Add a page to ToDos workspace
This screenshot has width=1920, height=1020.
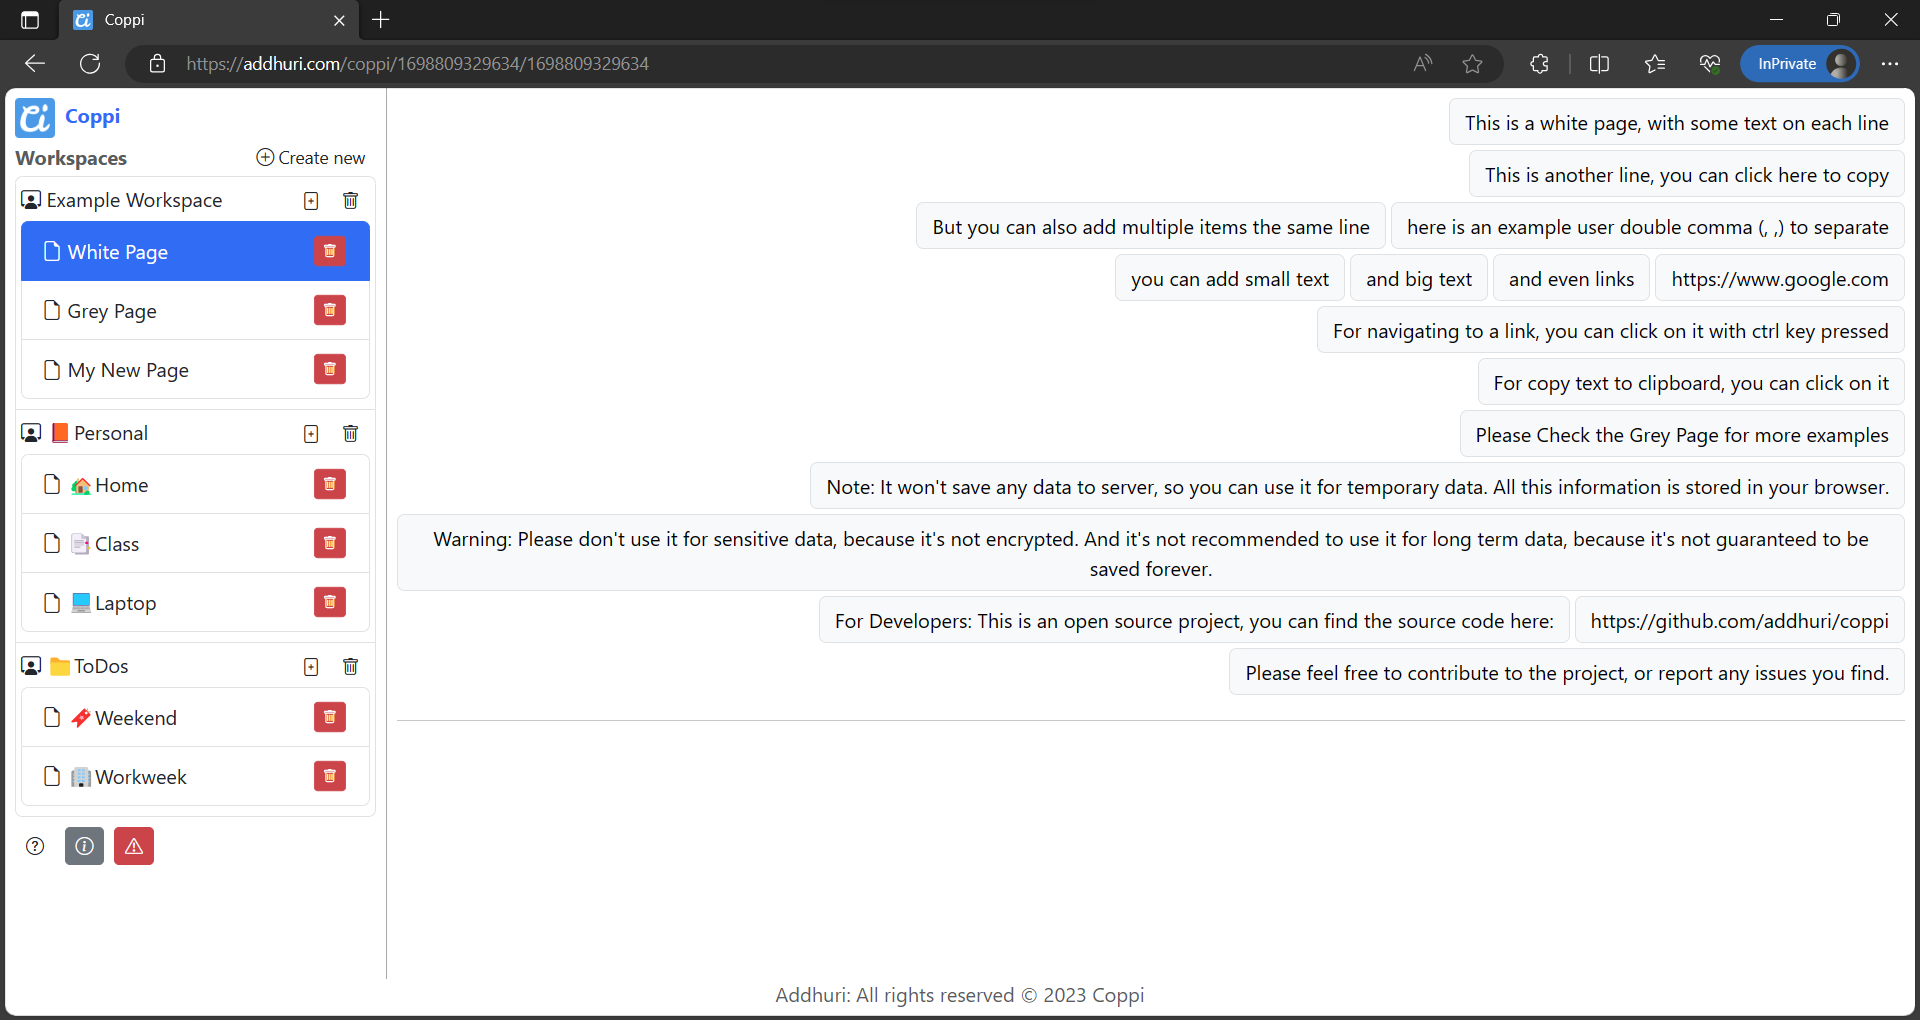pyautogui.click(x=311, y=667)
